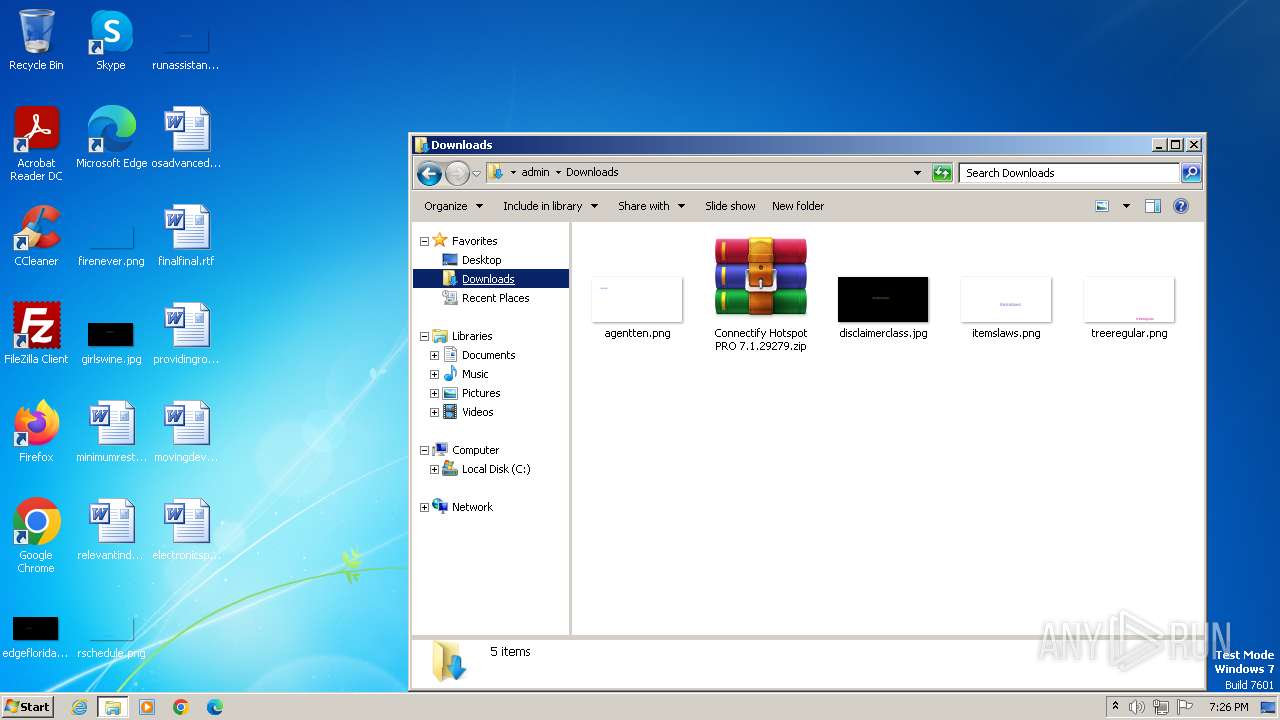This screenshot has height=720, width=1280.
Task: Select finalfinal.rtf document on desktop
Action: [x=186, y=235]
